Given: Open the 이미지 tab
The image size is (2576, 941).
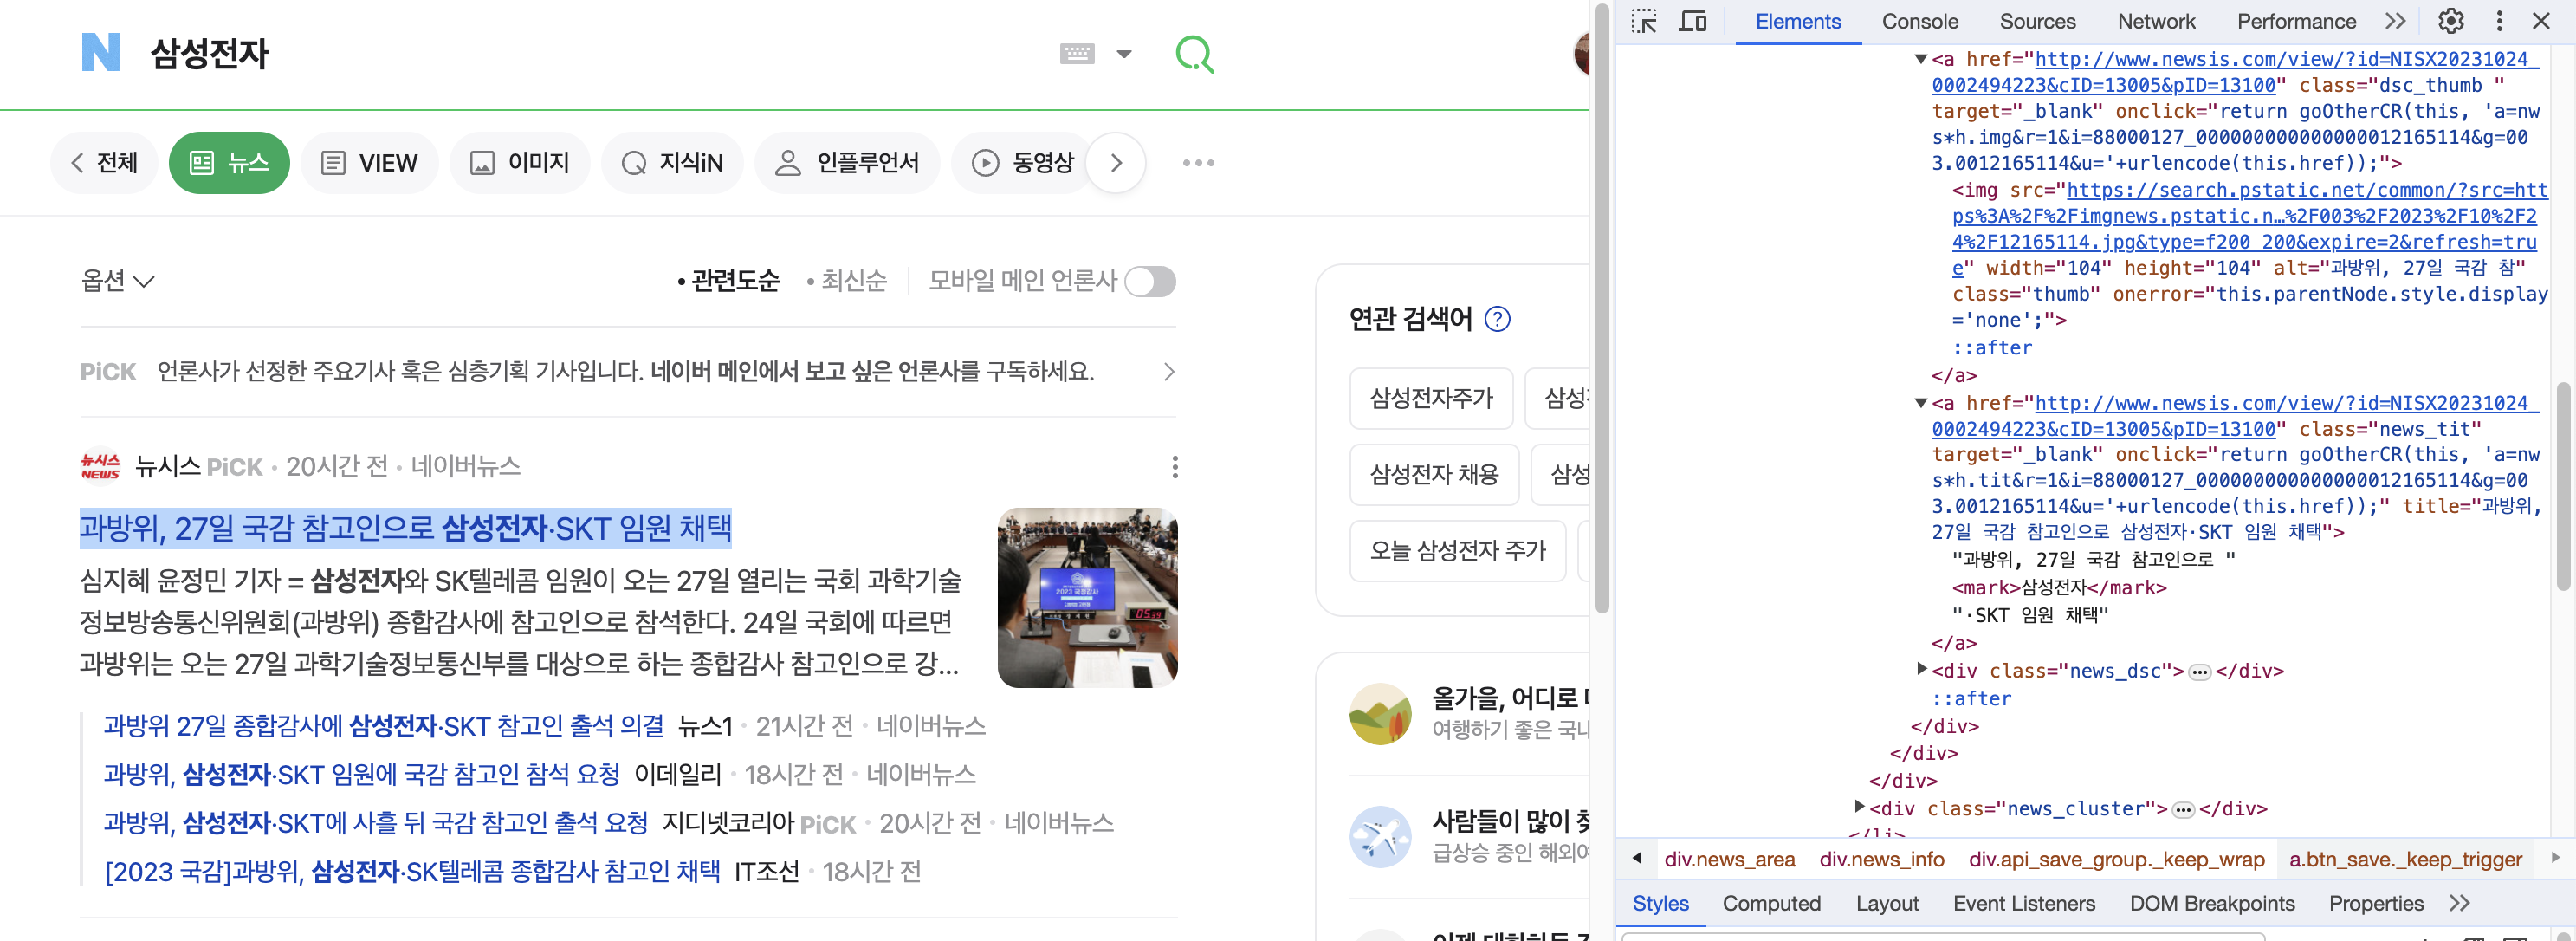Looking at the screenshot, I should [520, 163].
